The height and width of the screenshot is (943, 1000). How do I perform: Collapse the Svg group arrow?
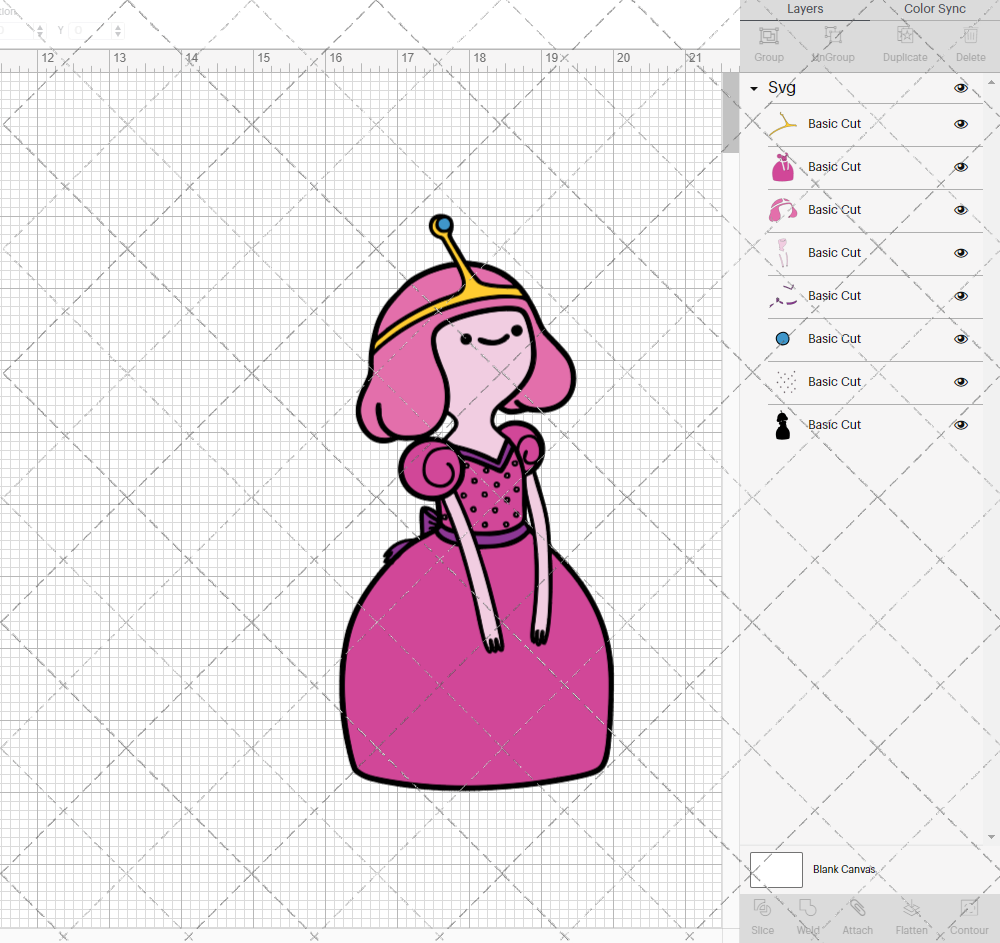(x=754, y=89)
